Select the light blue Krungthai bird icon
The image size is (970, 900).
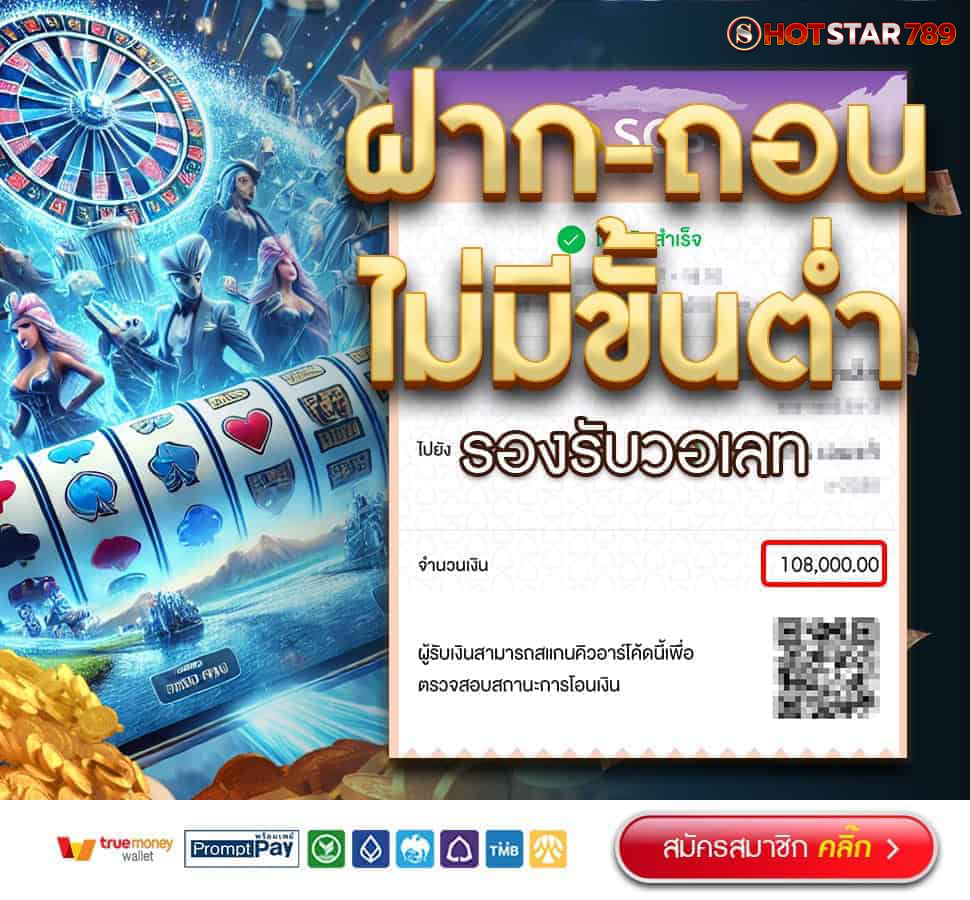pos(415,849)
